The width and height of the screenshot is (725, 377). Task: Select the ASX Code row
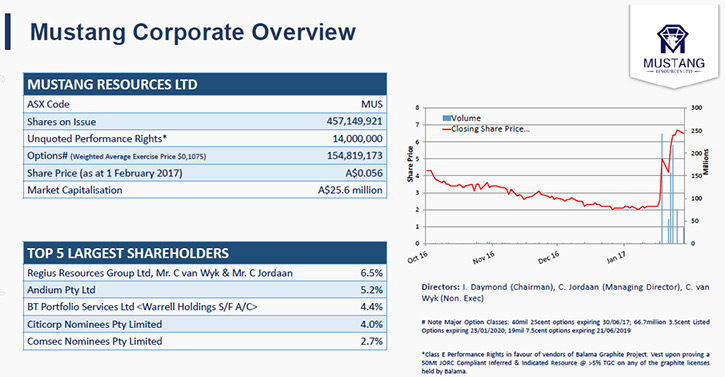coord(205,104)
